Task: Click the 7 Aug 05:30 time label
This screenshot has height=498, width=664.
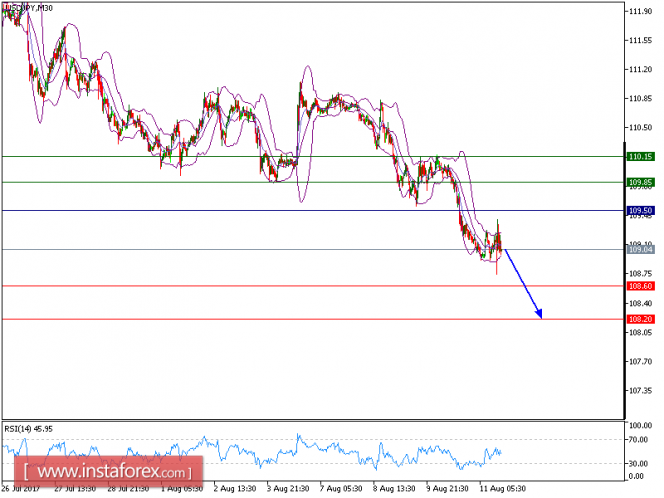Action: coord(341,489)
